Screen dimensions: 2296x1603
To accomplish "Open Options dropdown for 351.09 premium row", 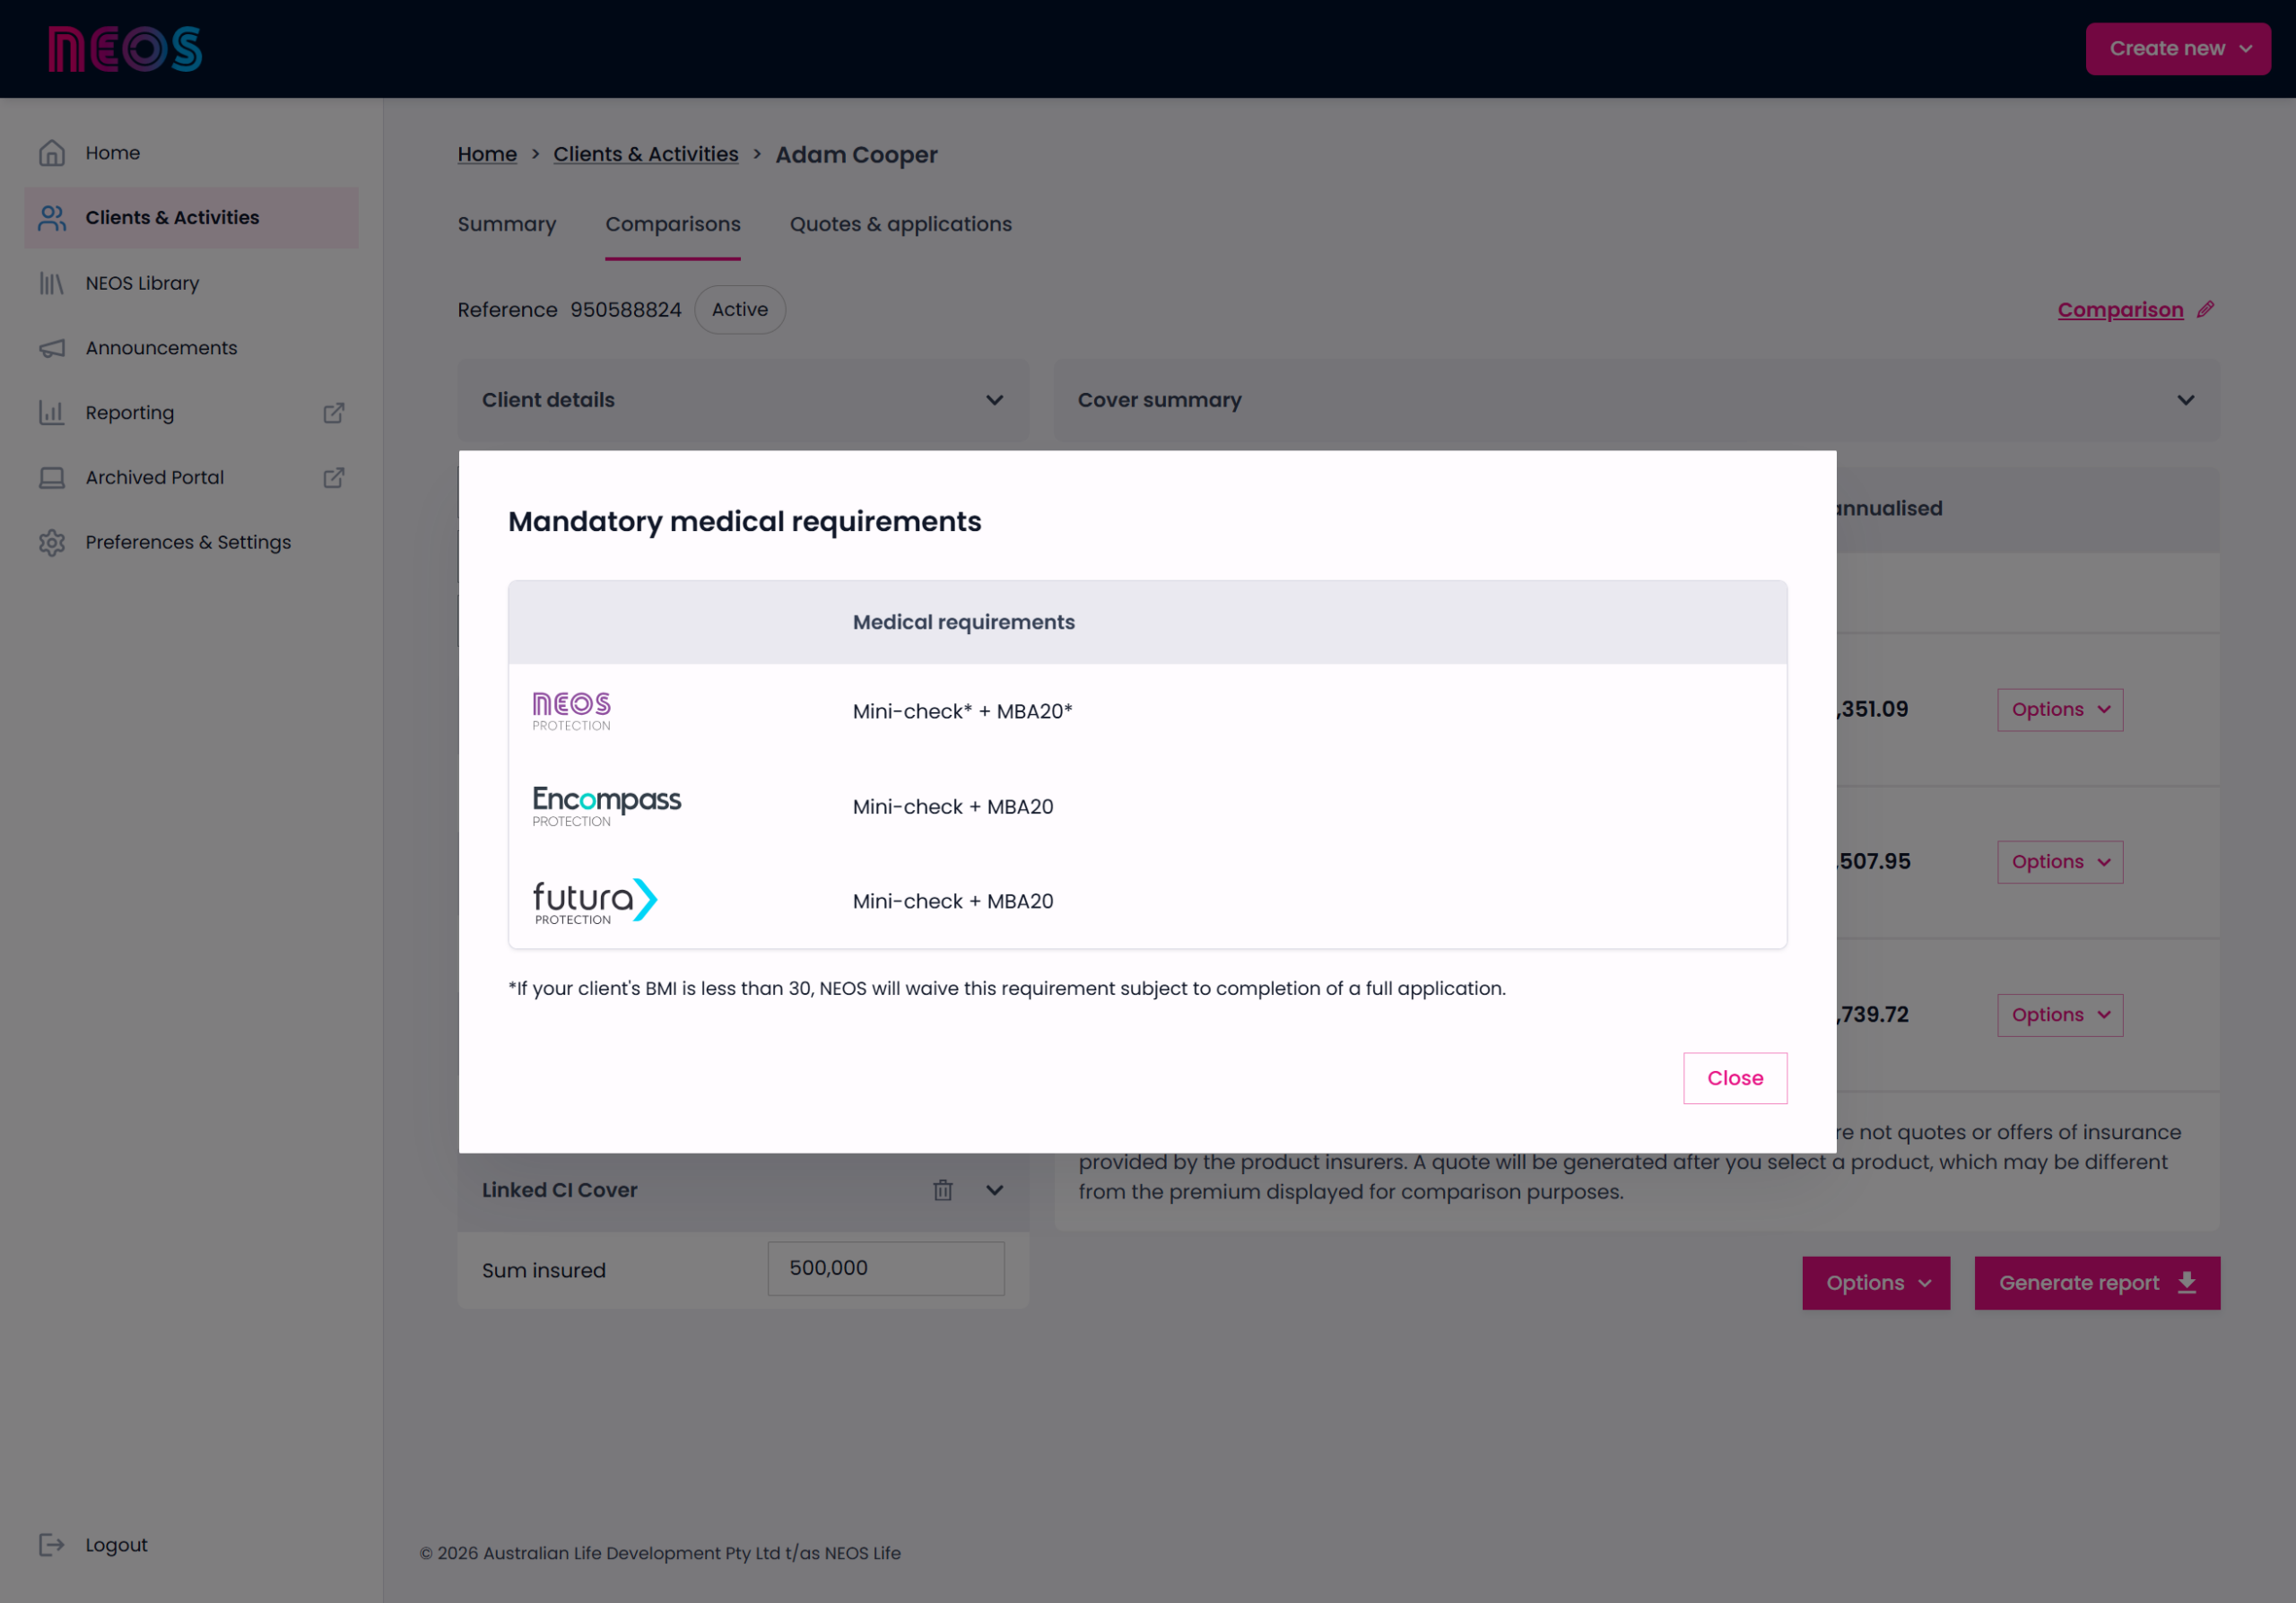I will pos(2060,710).
